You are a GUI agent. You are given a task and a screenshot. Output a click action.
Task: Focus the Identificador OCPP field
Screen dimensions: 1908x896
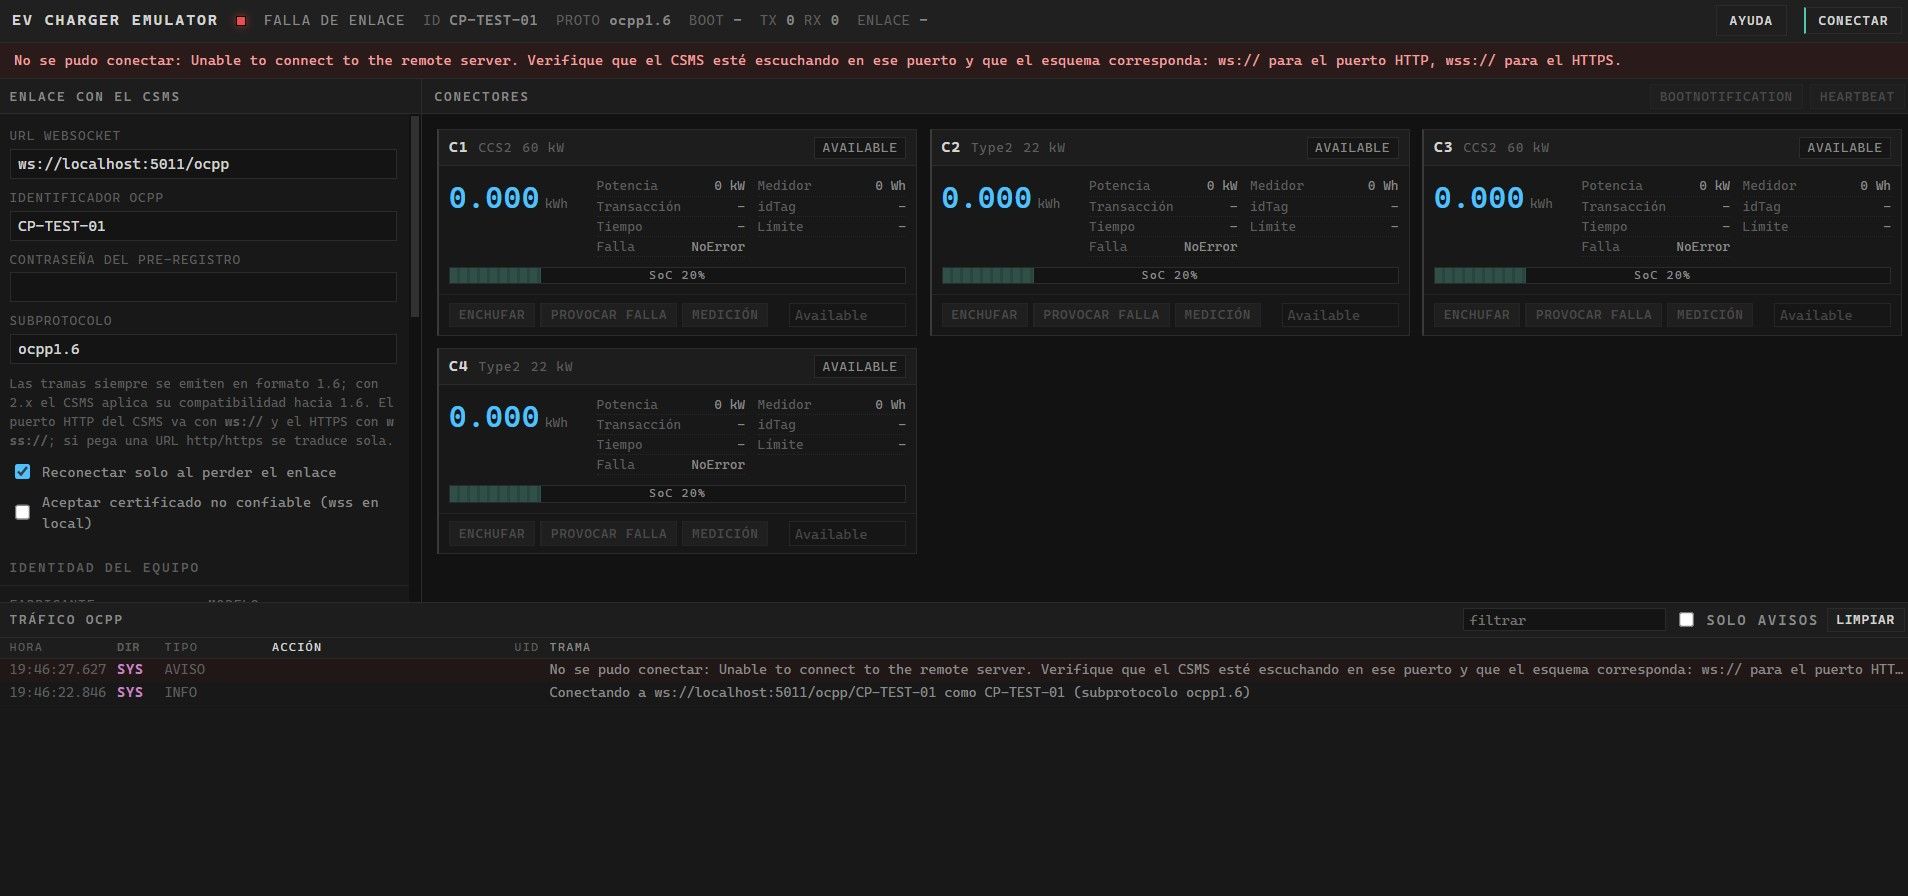coord(203,226)
